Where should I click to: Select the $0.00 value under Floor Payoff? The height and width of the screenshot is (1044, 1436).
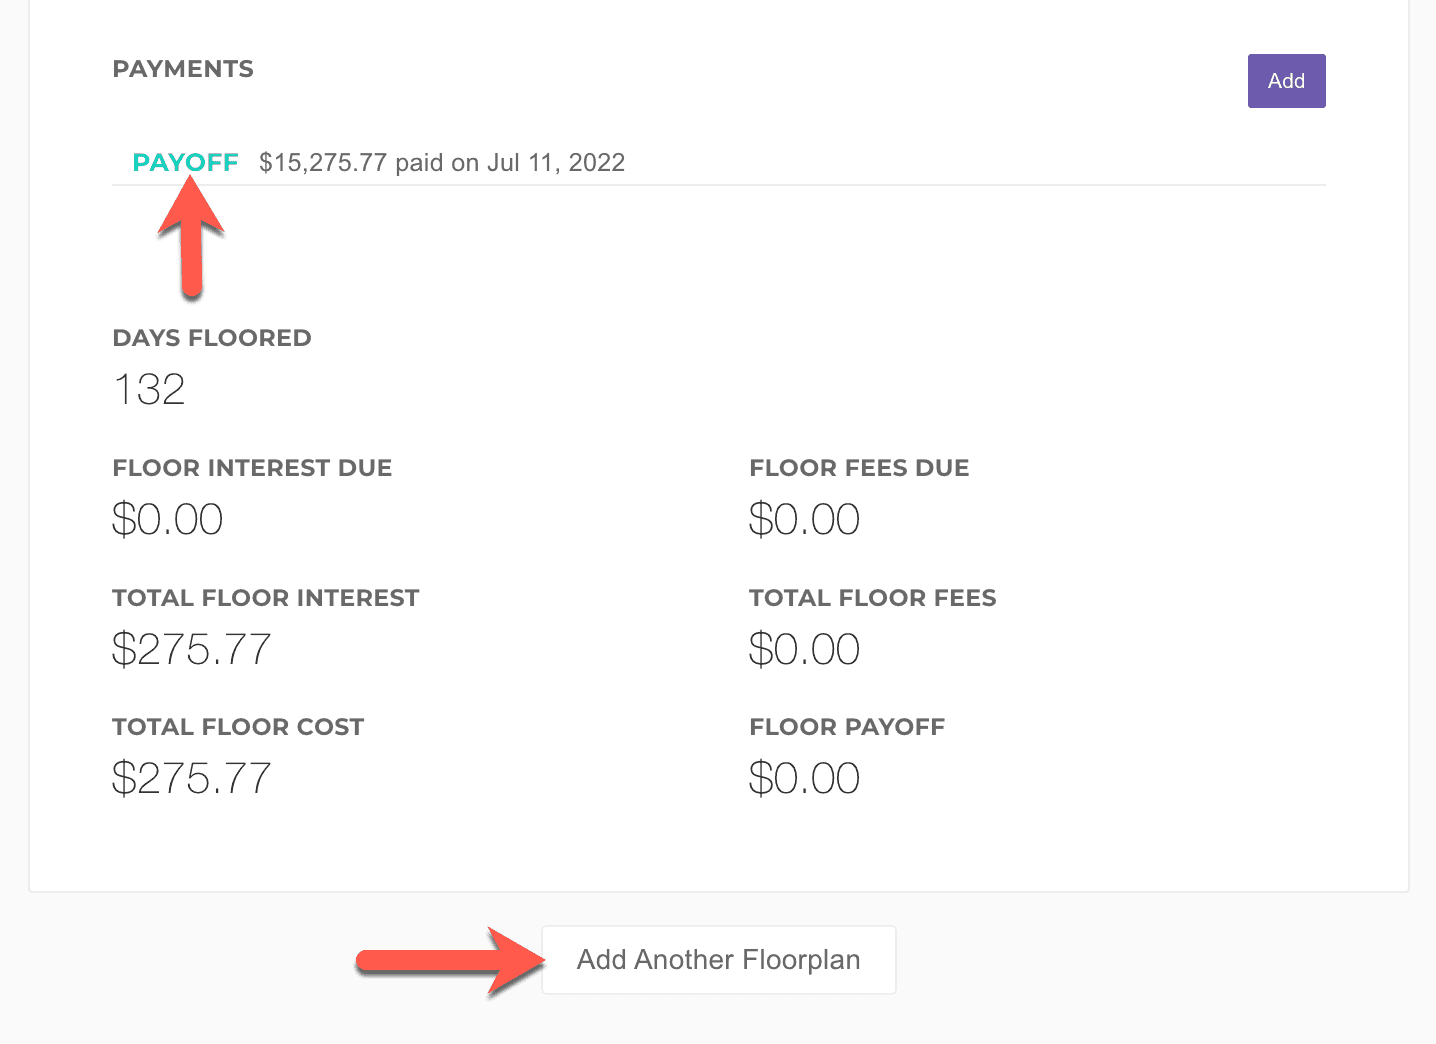(x=804, y=779)
